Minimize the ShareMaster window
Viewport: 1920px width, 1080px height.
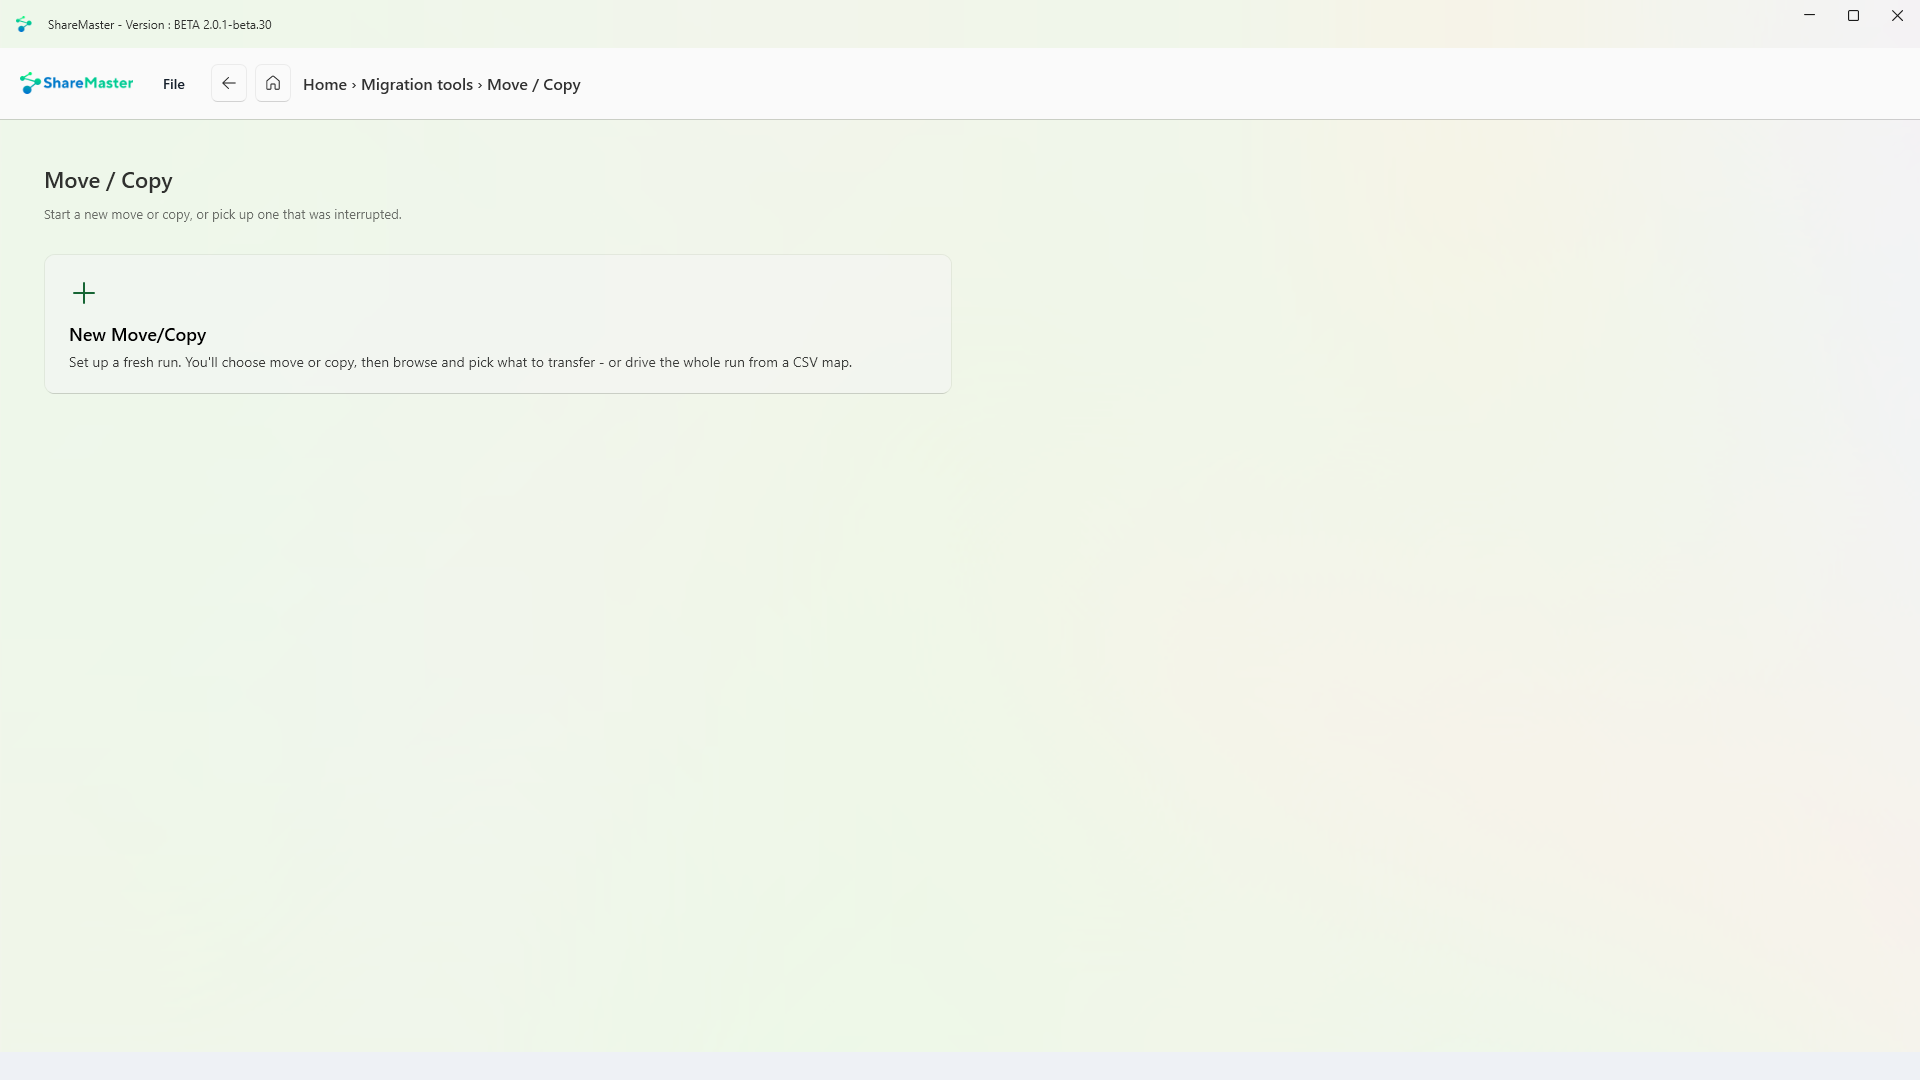[1809, 16]
